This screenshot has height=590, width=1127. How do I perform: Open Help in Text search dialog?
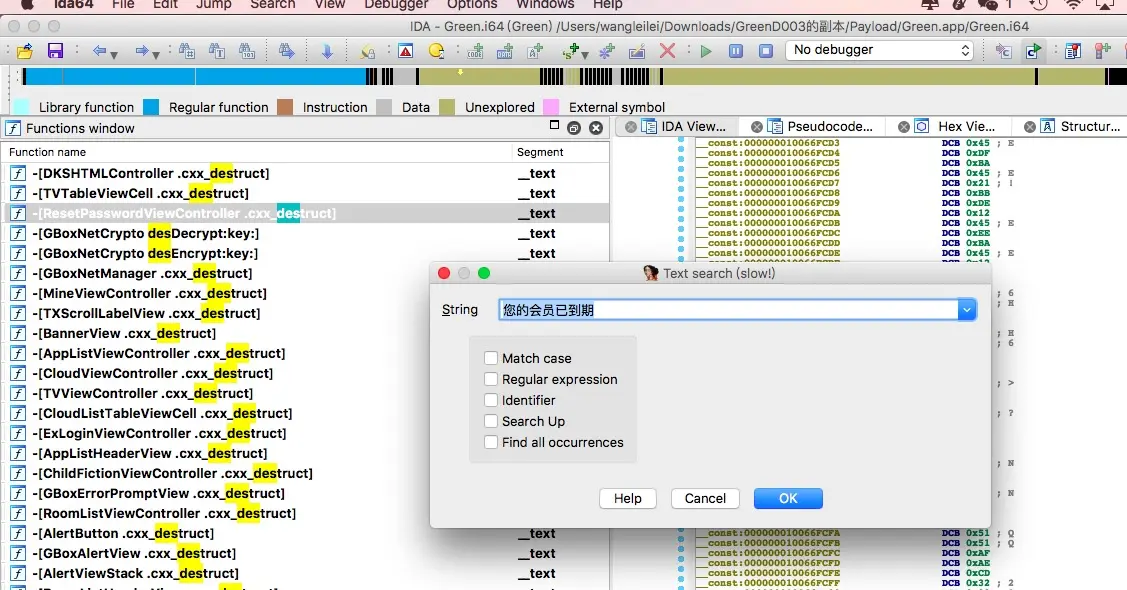pos(627,498)
